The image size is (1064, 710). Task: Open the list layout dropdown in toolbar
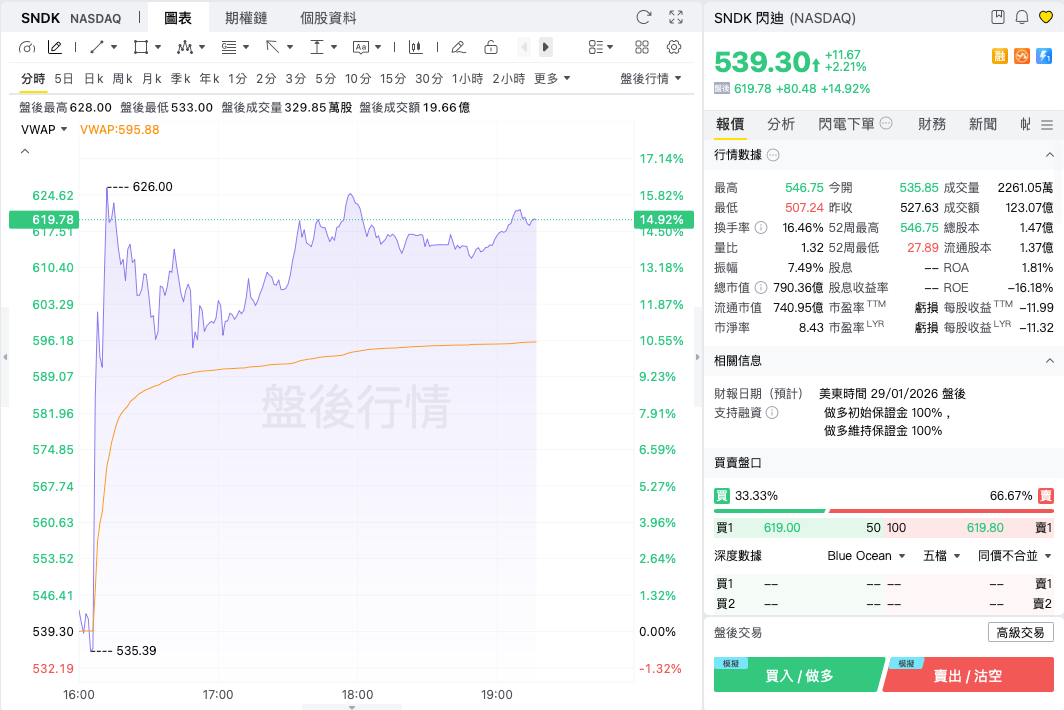click(601, 47)
